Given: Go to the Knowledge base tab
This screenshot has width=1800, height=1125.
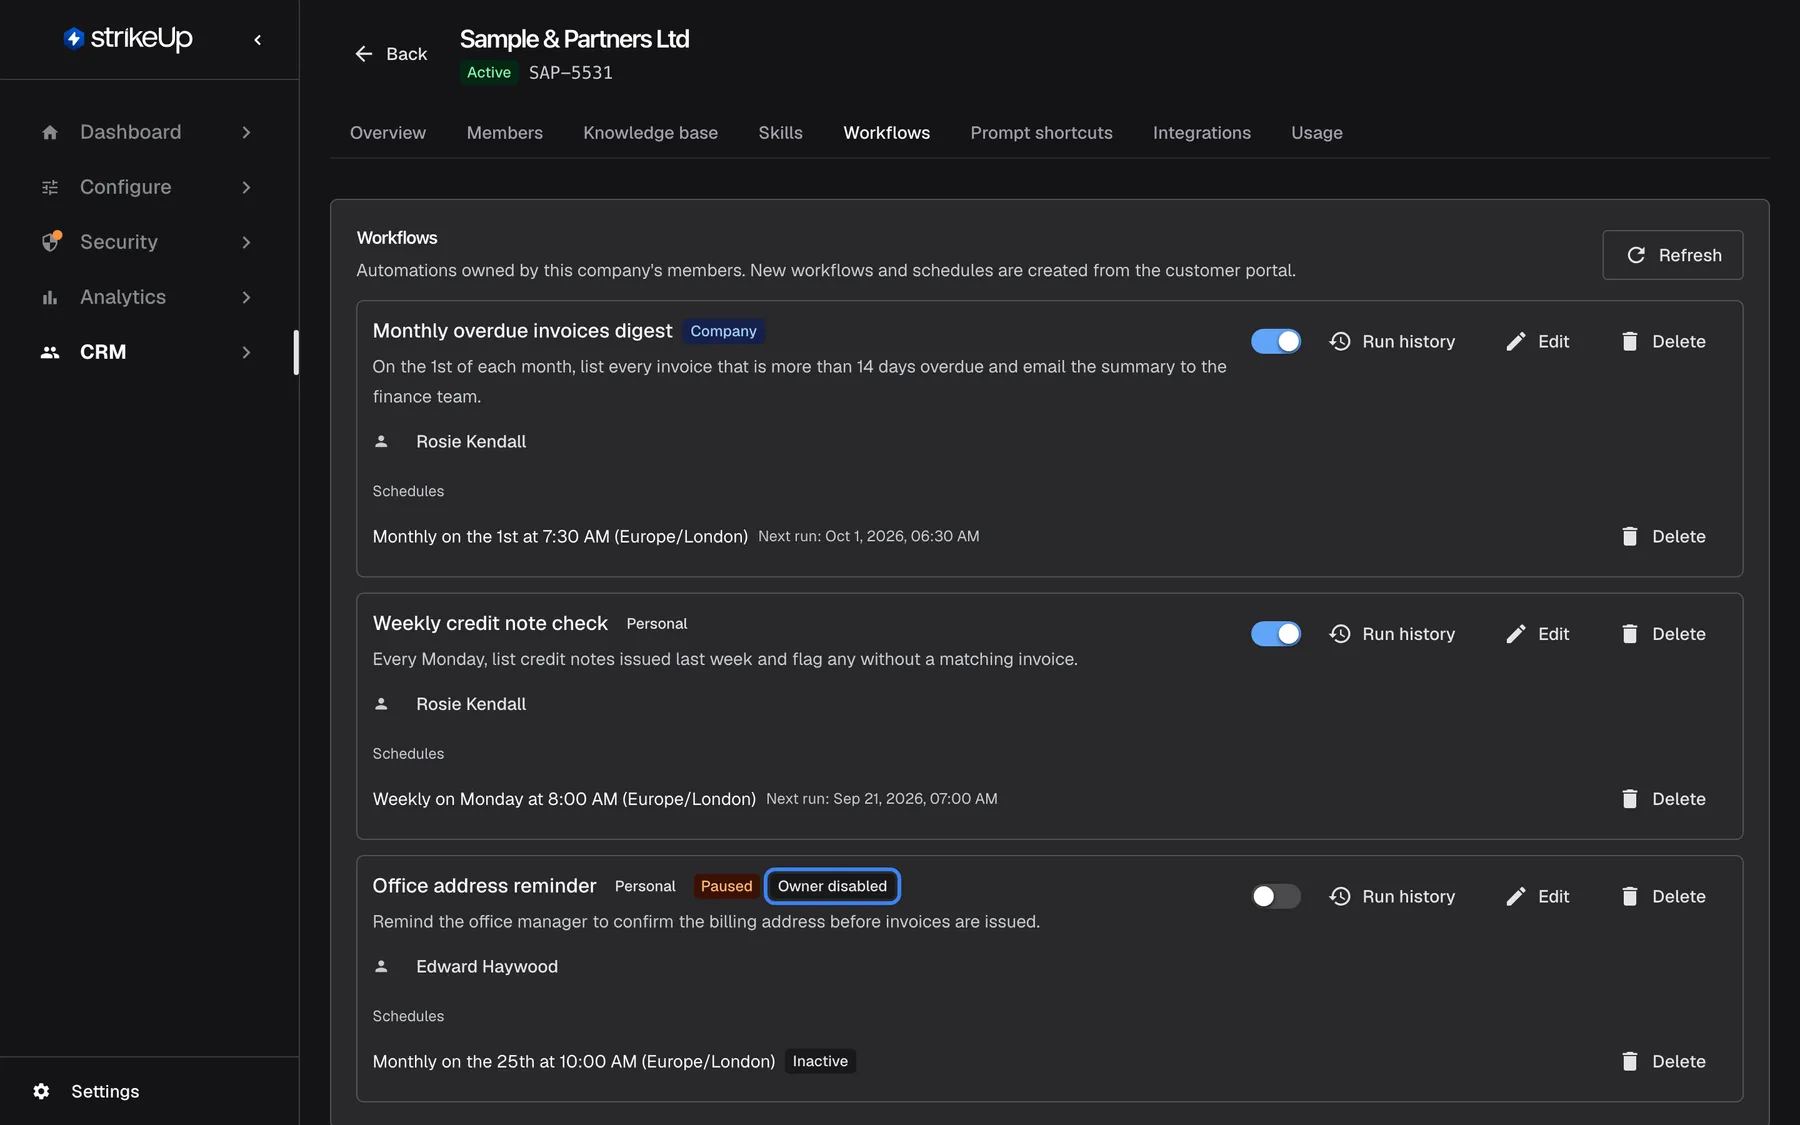Looking at the screenshot, I should click(651, 133).
